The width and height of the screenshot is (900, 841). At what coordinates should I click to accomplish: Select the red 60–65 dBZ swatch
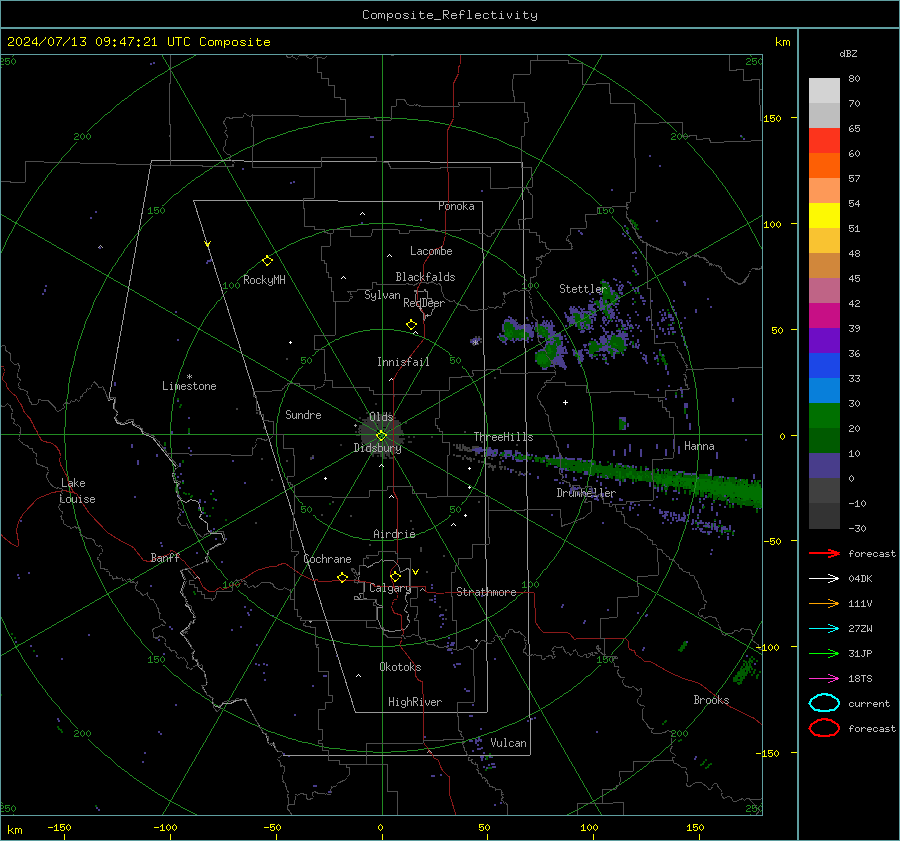(824, 141)
